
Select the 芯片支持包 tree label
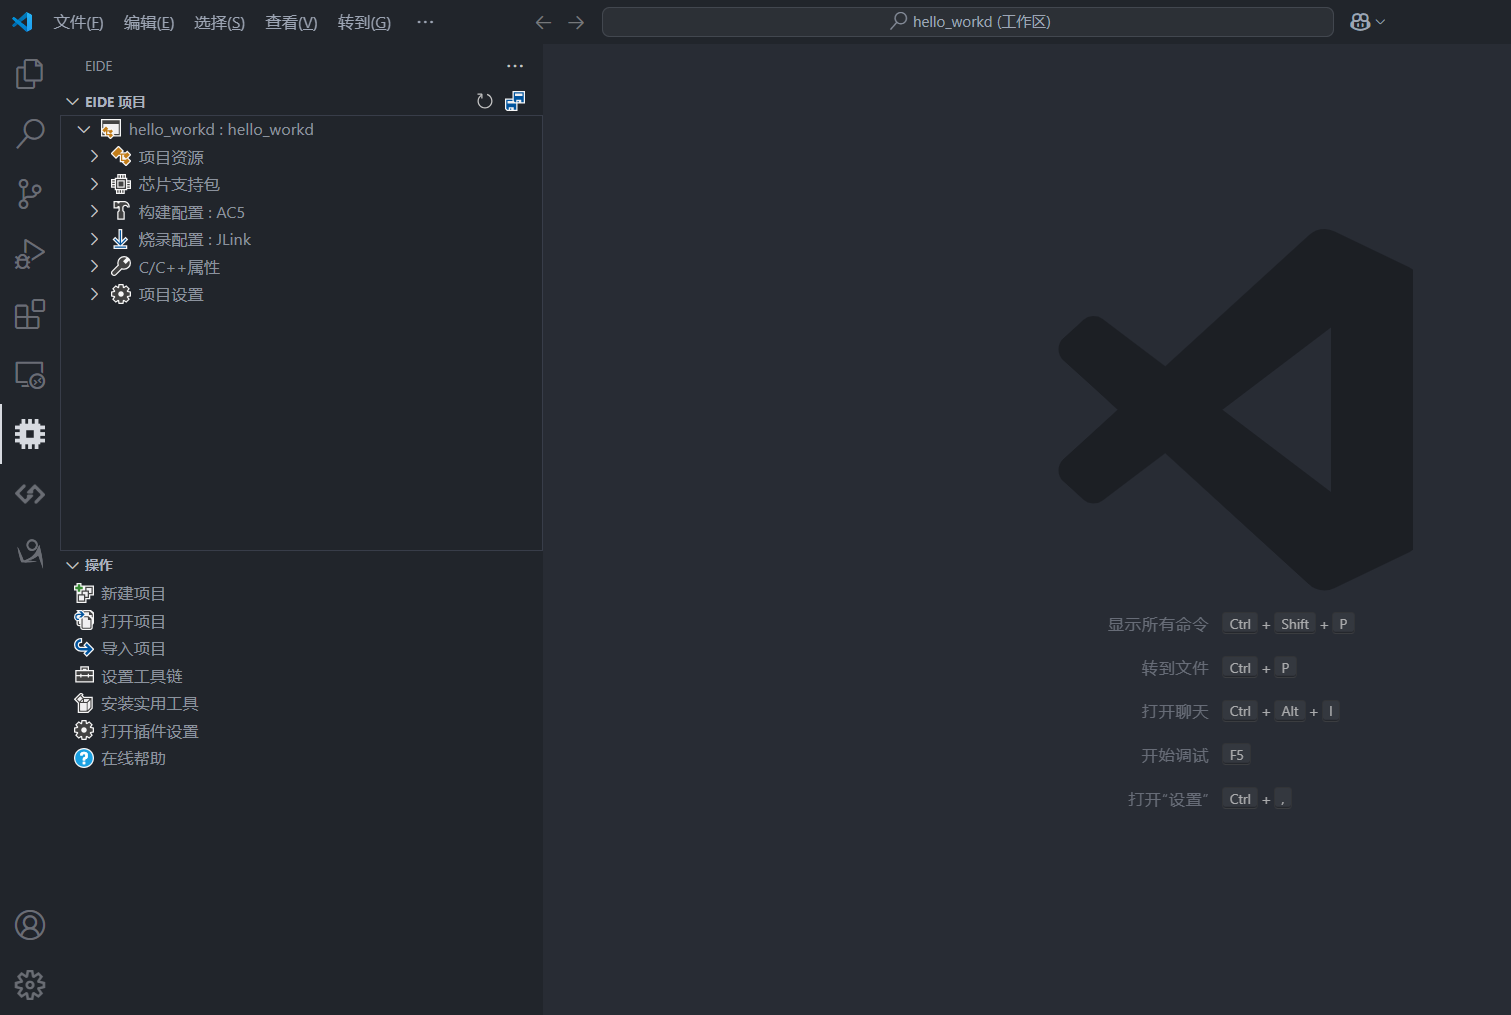(179, 184)
